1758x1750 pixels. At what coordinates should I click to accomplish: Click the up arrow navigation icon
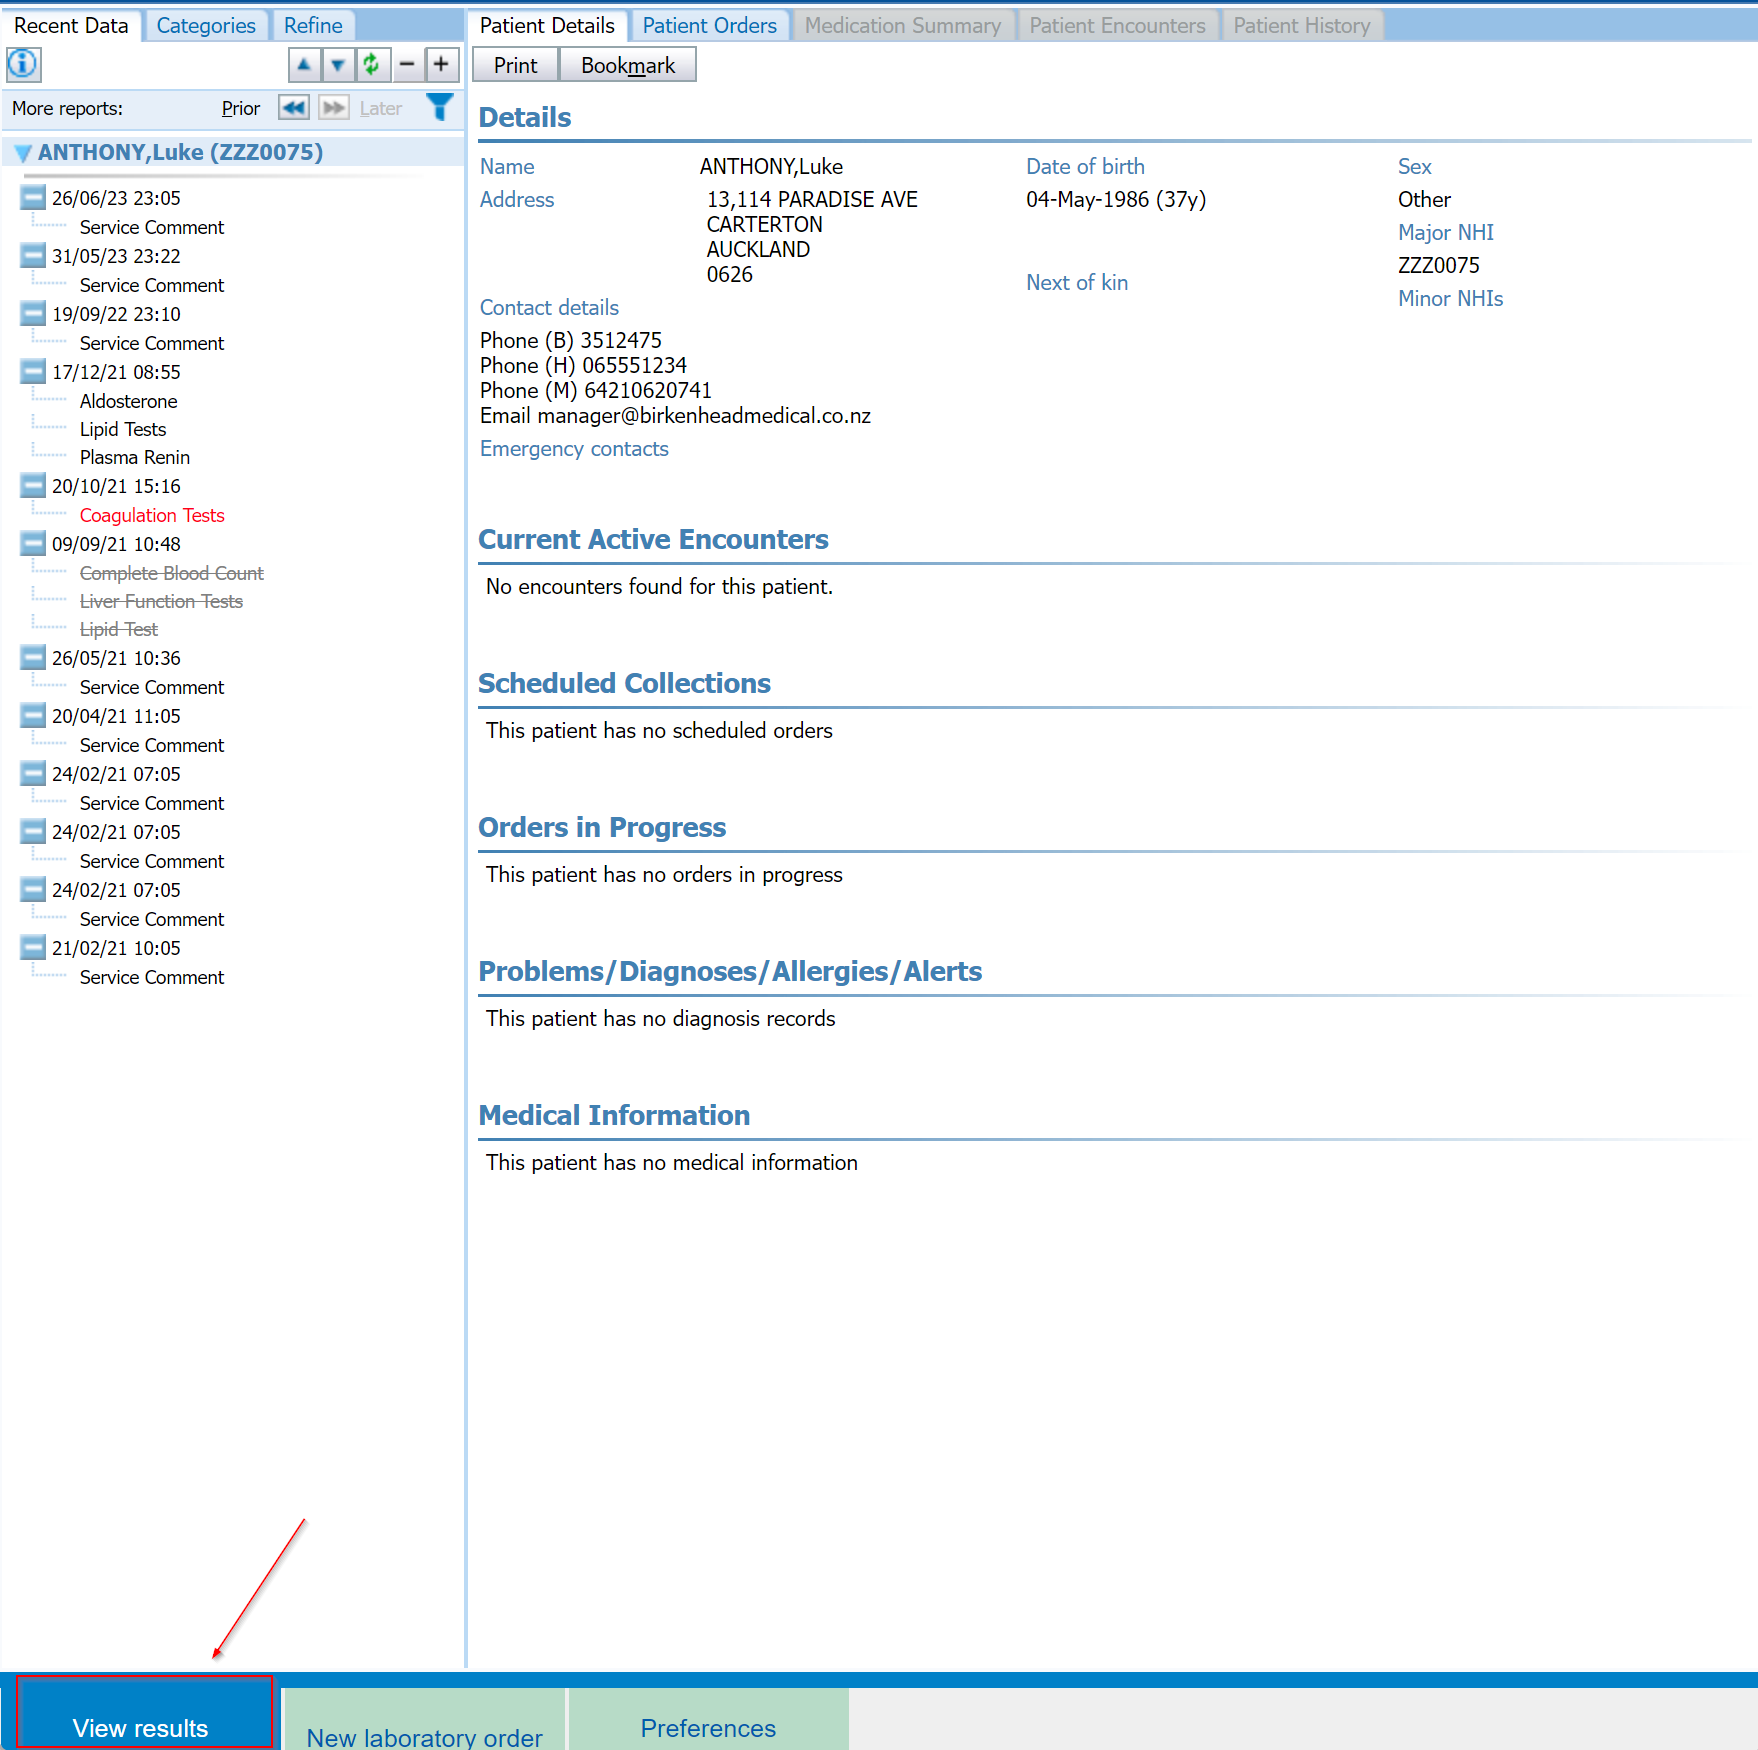point(304,64)
